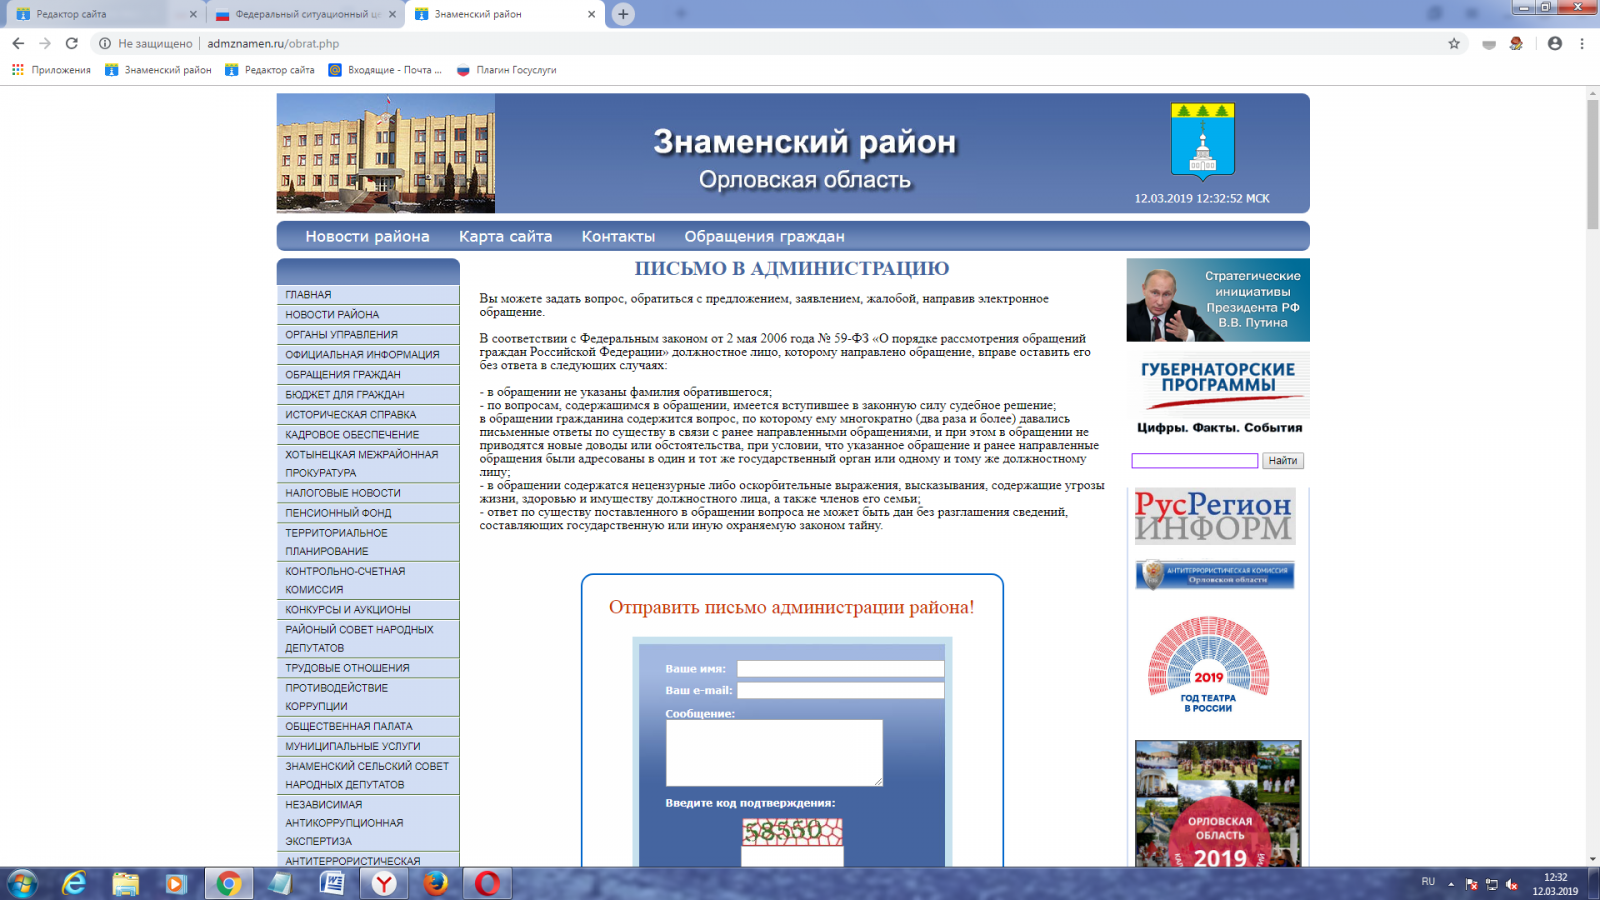
Task: Focus the address bar URL
Action: (273, 43)
